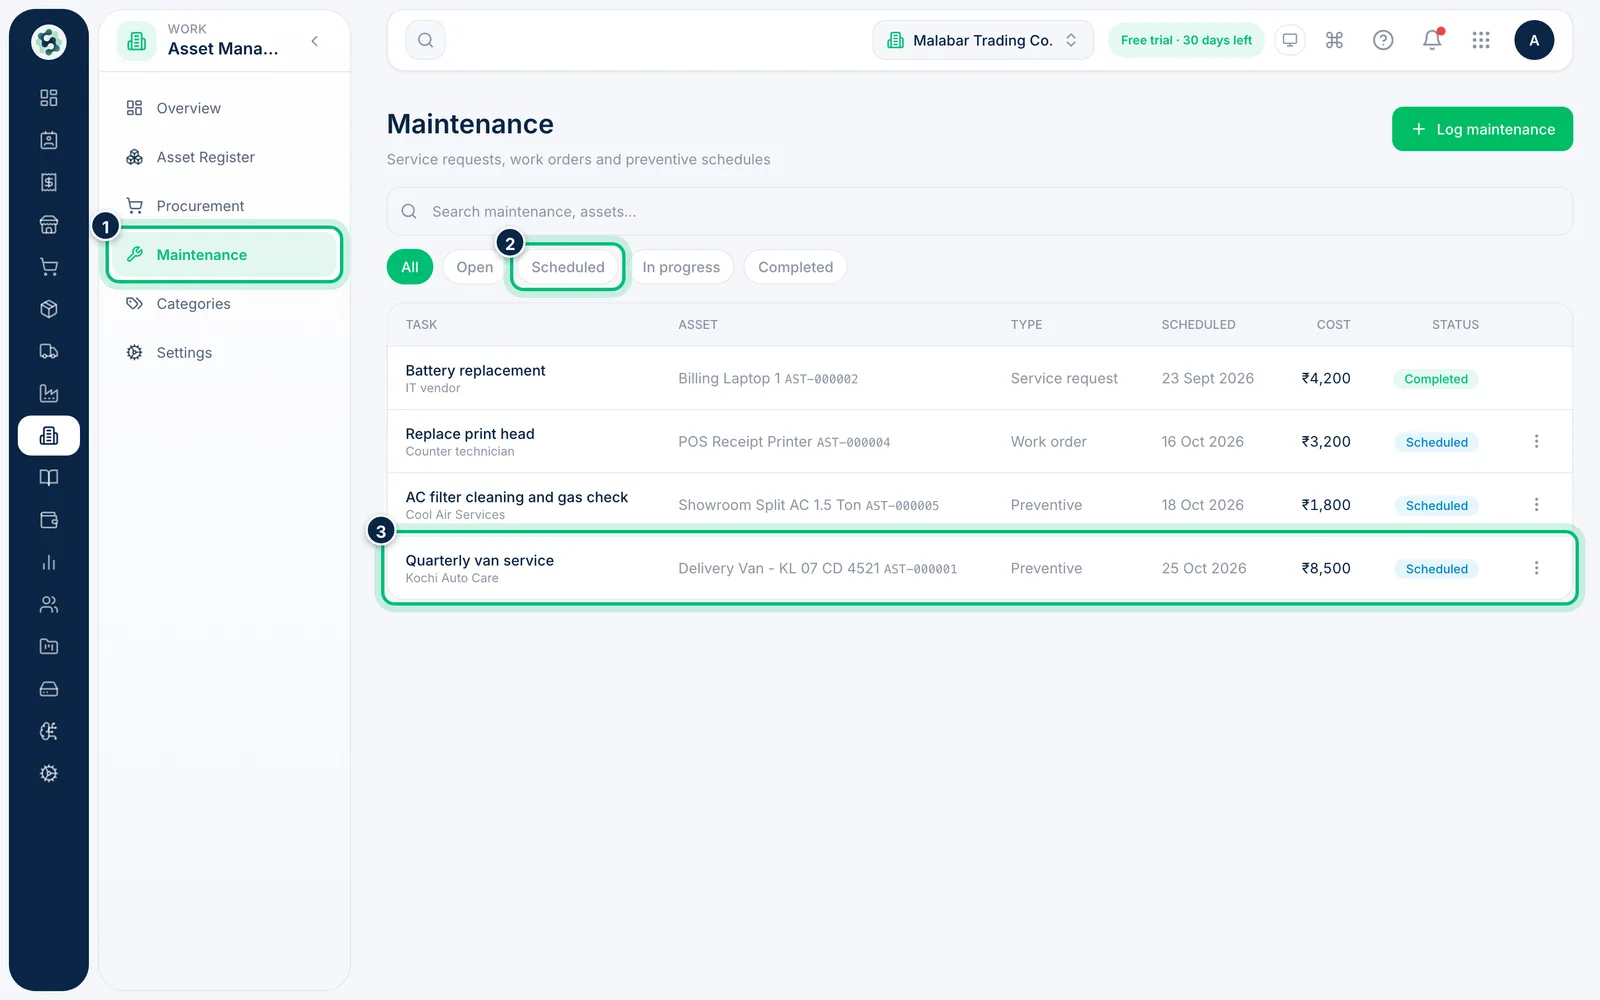Open the wallet icon in the rail
This screenshot has height=1000, width=1600.
click(48, 520)
